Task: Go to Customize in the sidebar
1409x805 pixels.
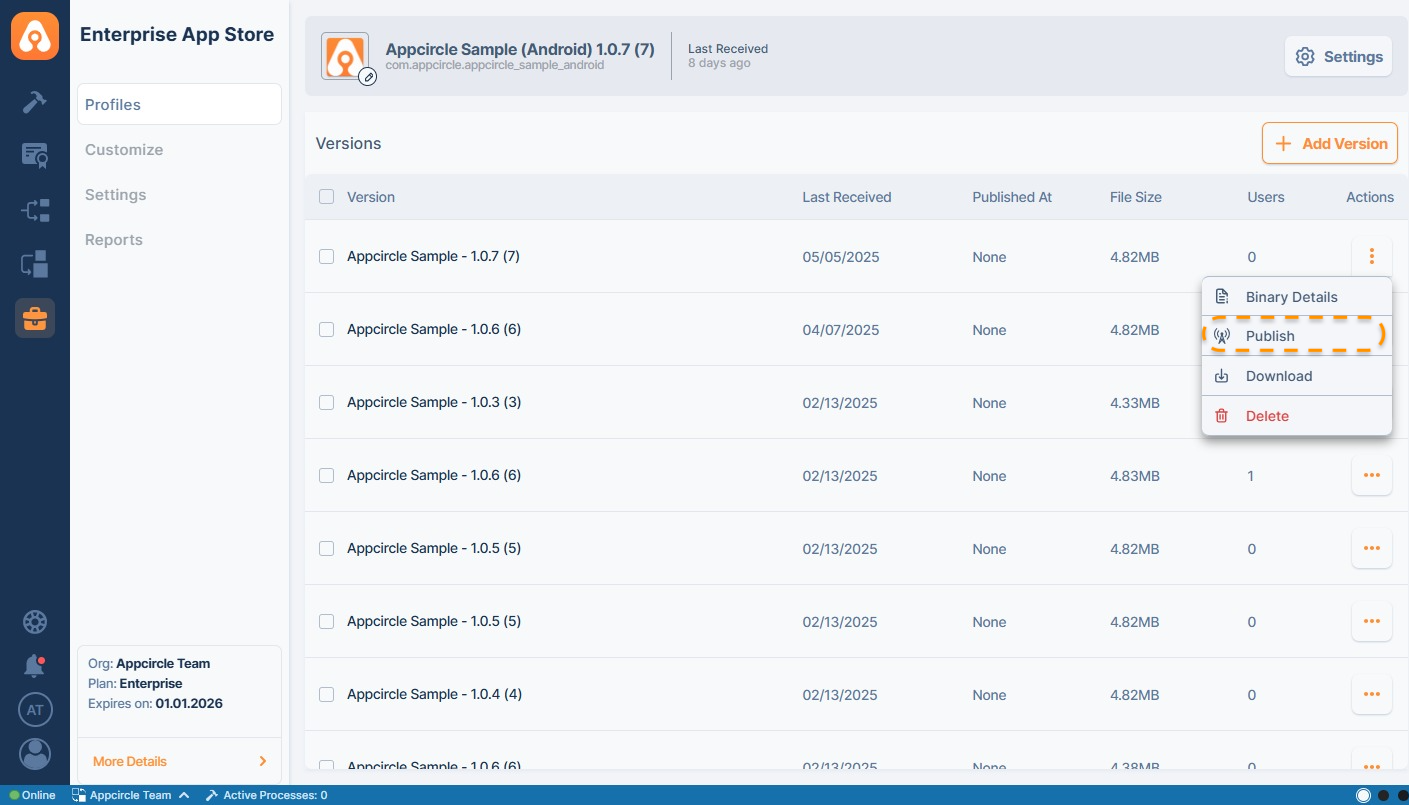Action: (x=124, y=150)
